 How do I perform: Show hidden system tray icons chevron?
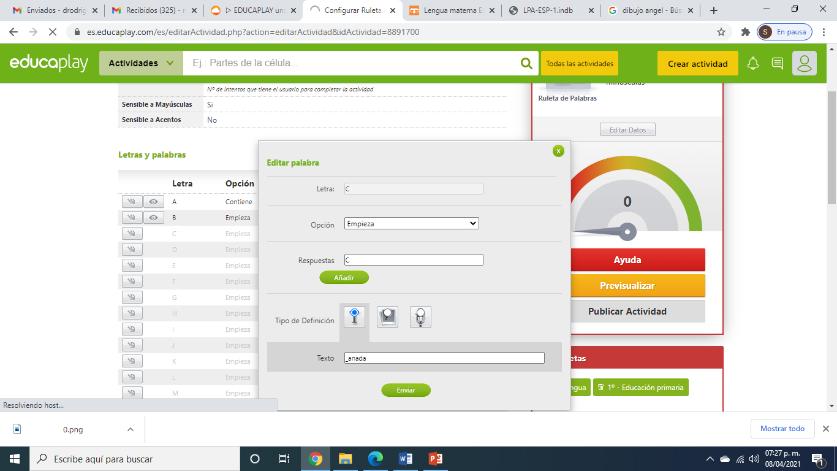coord(709,459)
